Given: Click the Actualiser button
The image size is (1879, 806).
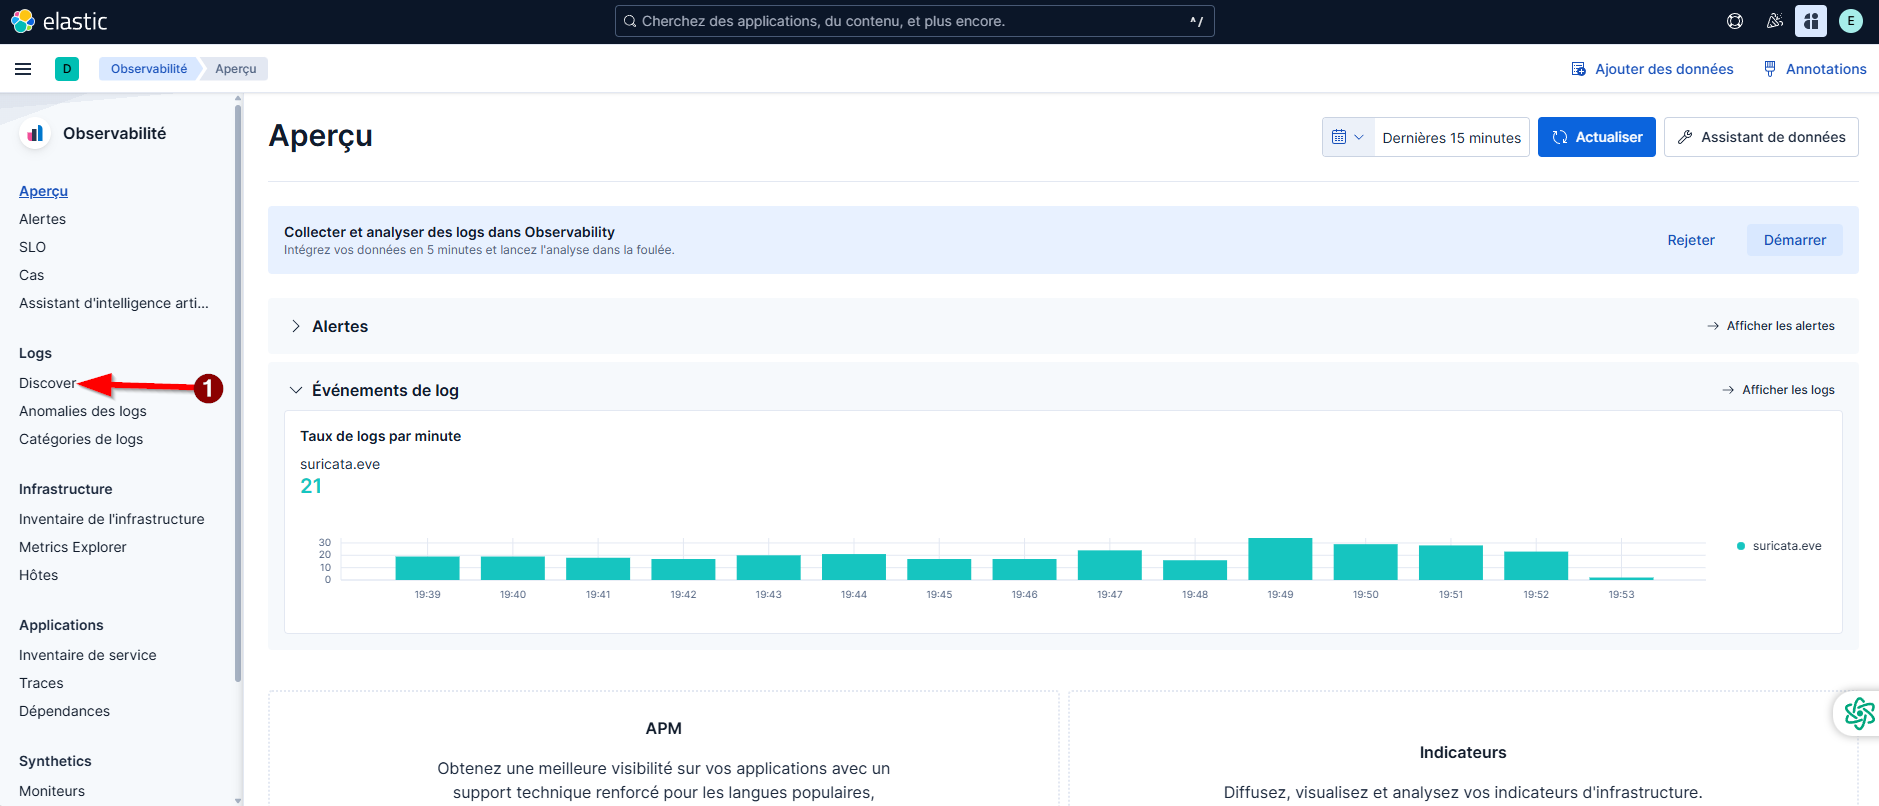Looking at the screenshot, I should [1596, 137].
